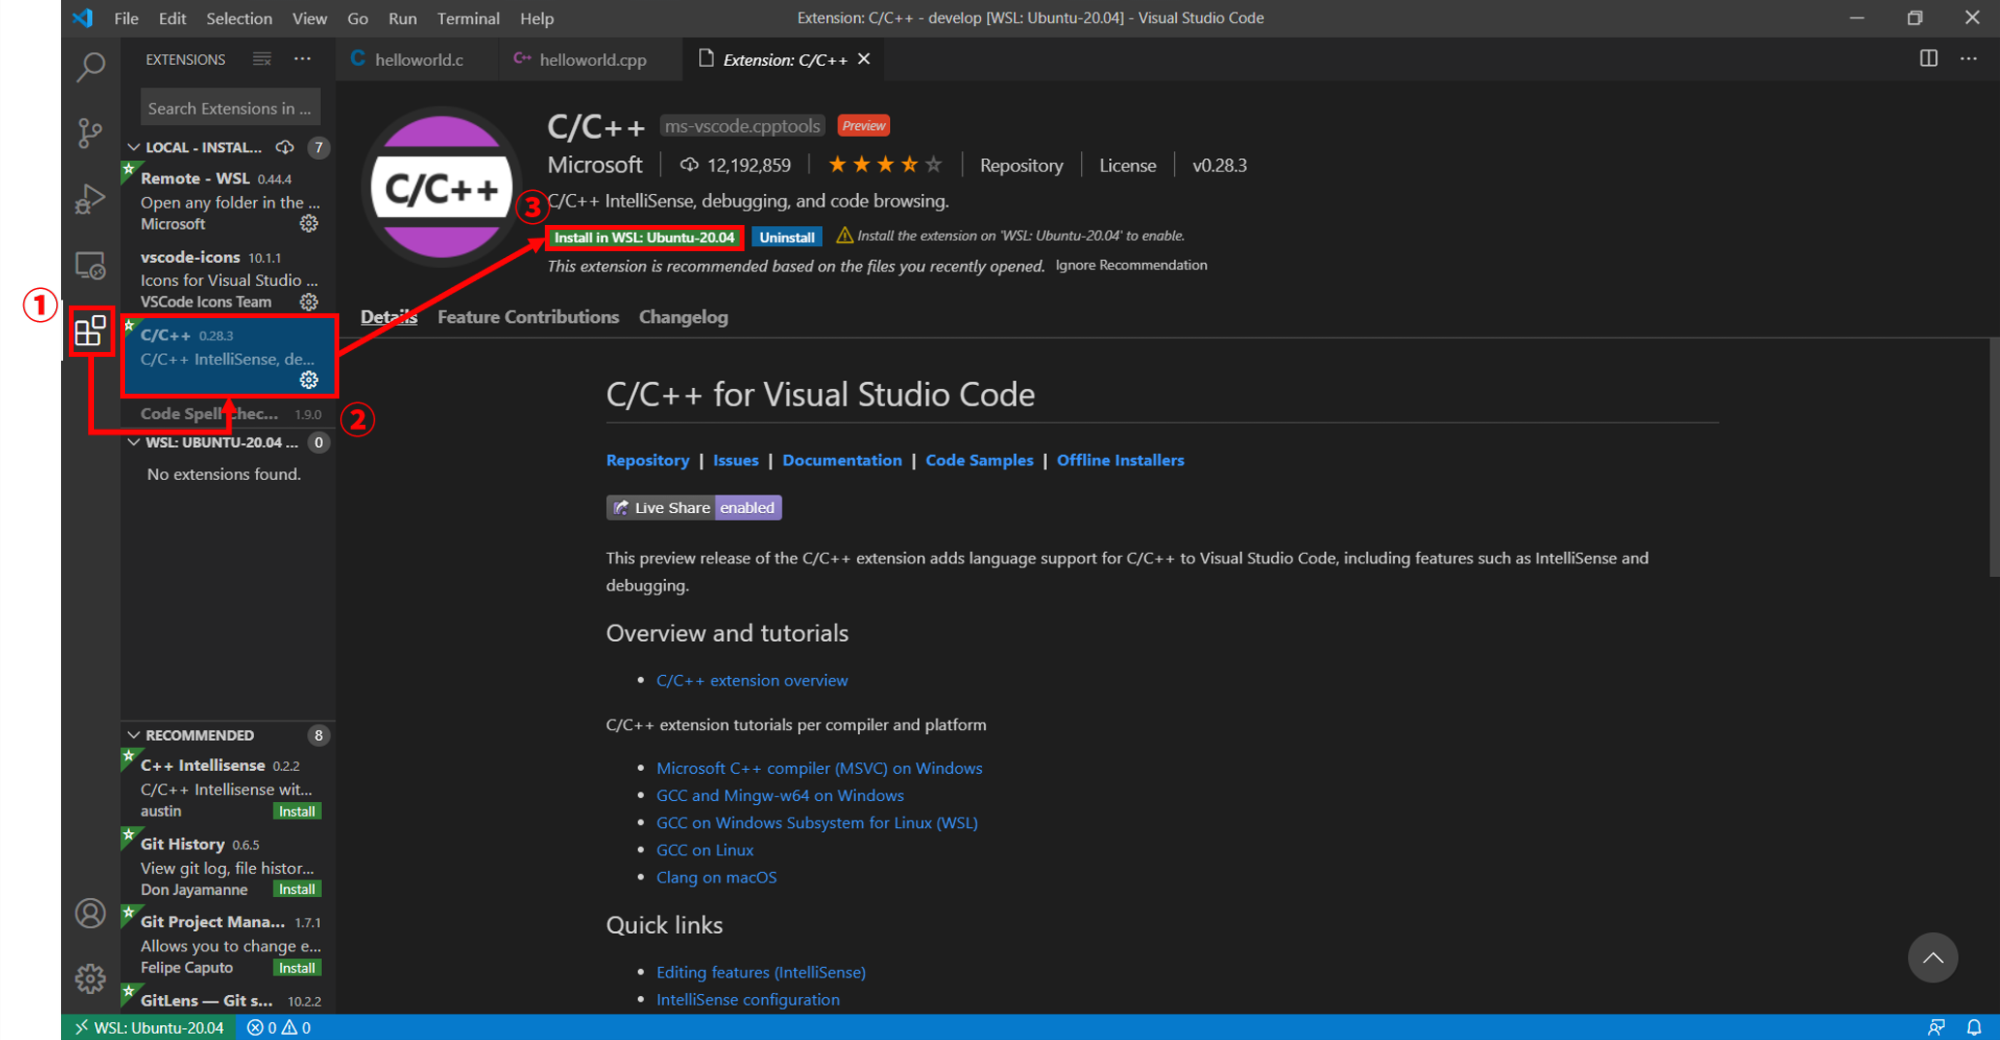This screenshot has width=2000, height=1040.
Task: Switch to the helloworld.cpp tab
Action: pos(591,59)
